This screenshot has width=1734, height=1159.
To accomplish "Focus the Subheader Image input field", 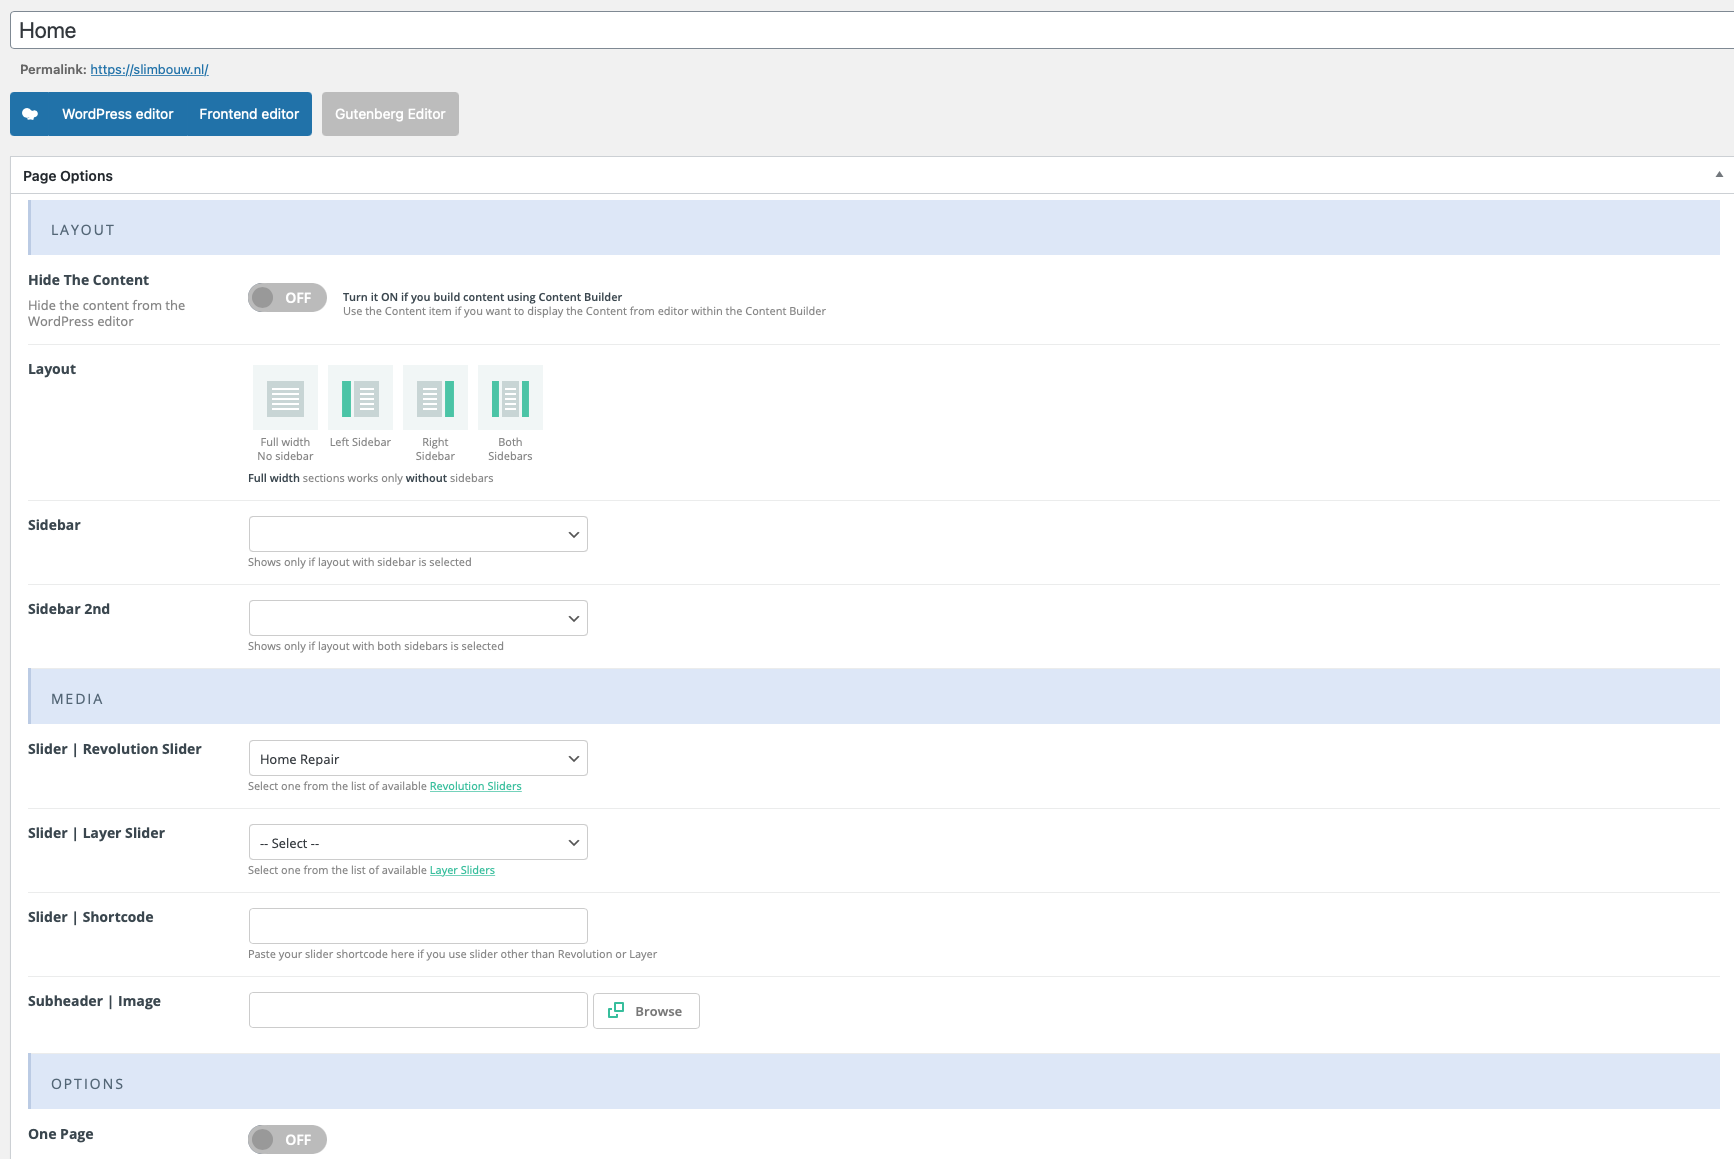I will 418,1010.
